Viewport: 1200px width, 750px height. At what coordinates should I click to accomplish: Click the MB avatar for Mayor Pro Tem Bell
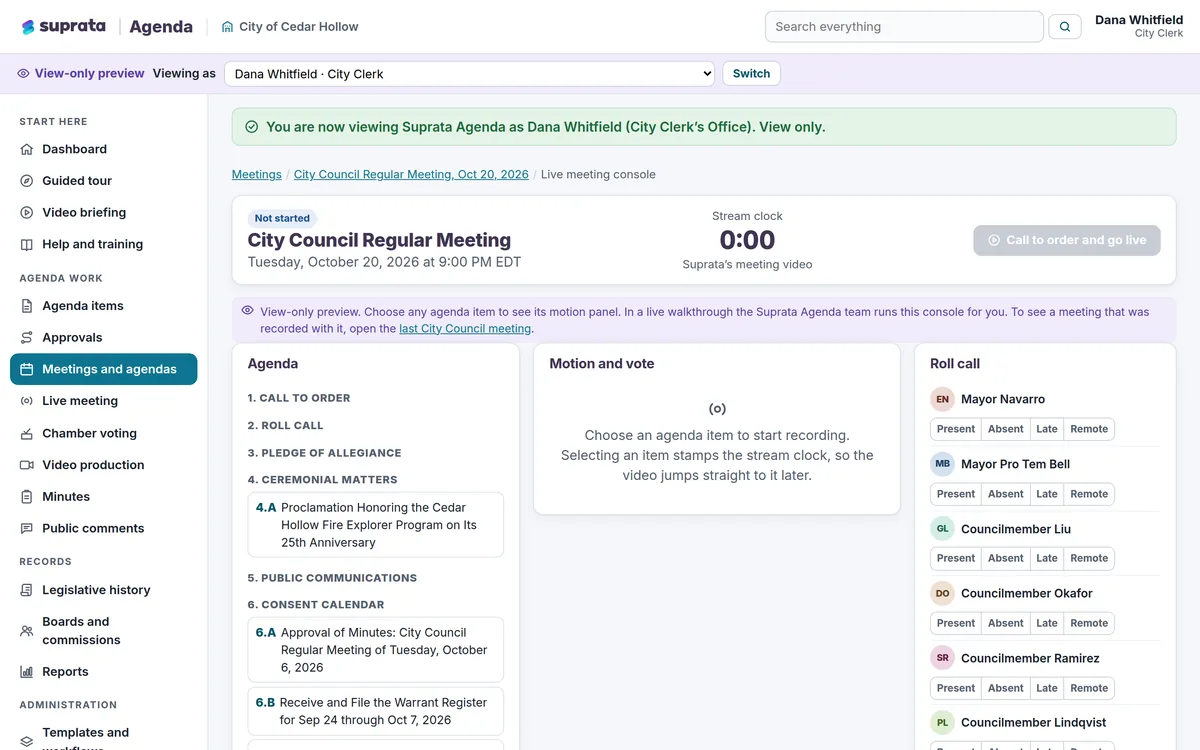click(942, 464)
